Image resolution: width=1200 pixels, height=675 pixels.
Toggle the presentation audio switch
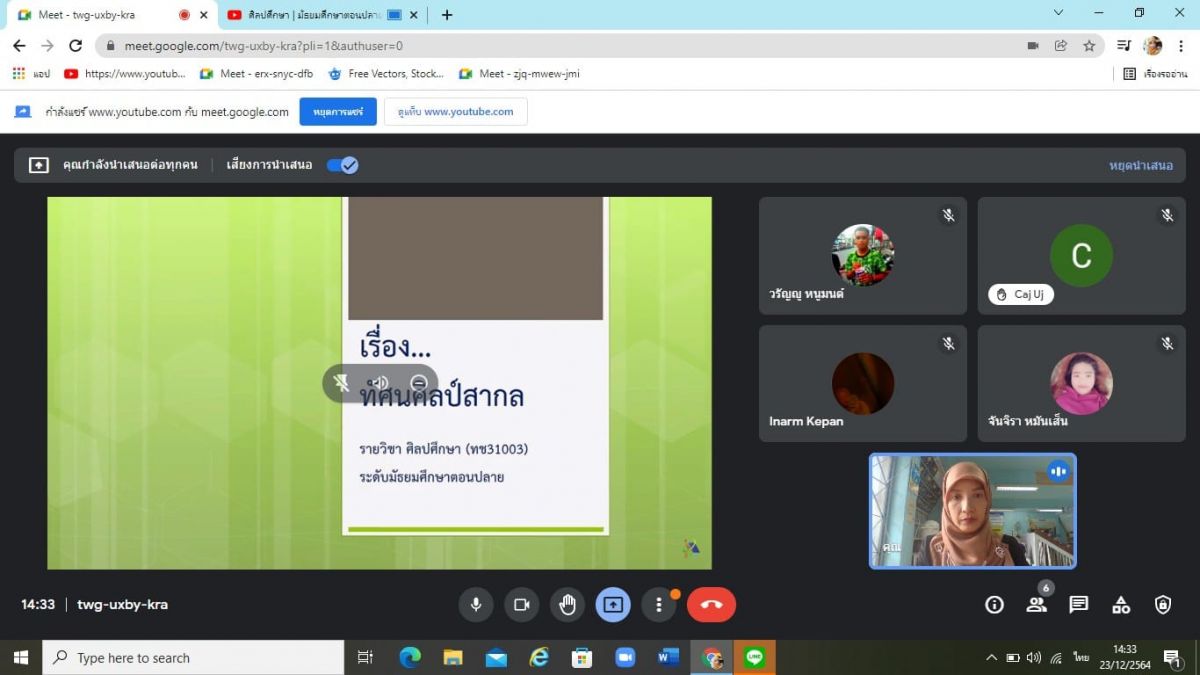(x=342, y=165)
